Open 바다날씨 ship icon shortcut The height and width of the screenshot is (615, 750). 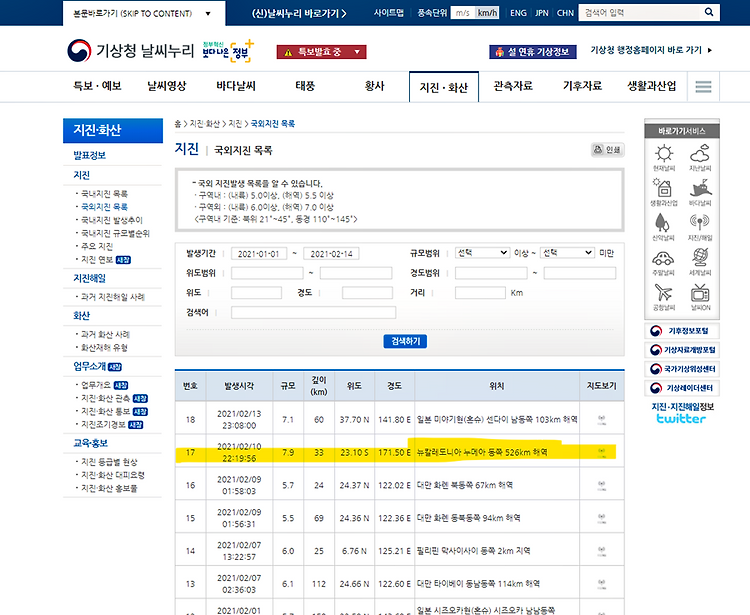pos(700,192)
